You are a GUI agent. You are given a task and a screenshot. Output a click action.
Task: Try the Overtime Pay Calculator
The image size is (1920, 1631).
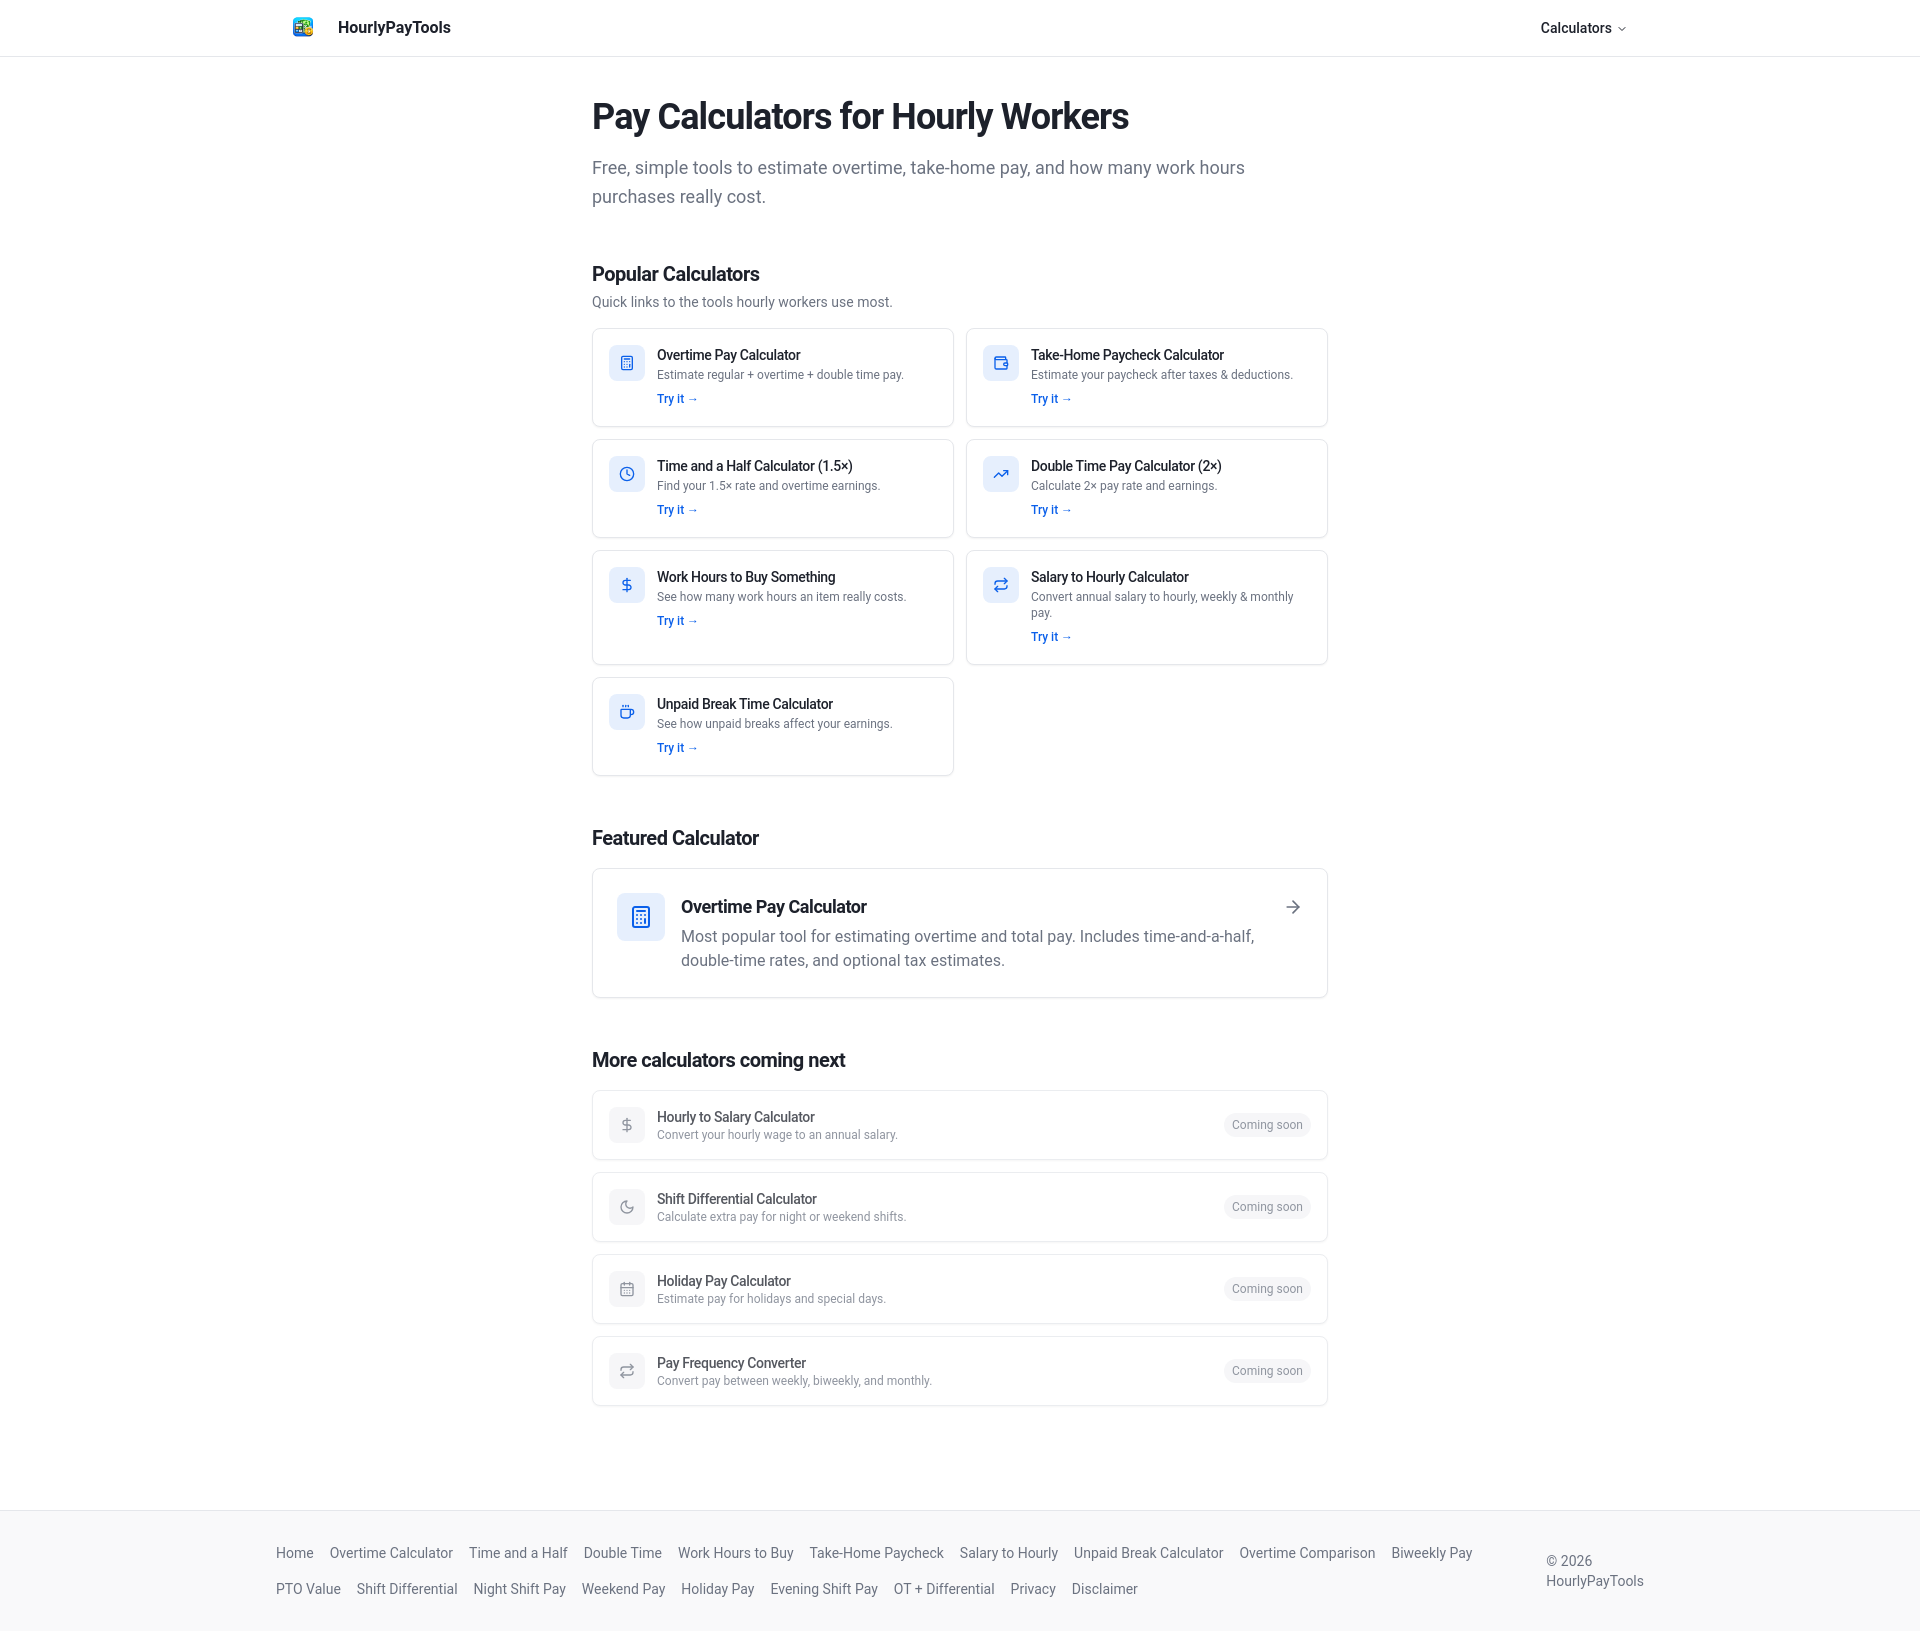pos(677,399)
